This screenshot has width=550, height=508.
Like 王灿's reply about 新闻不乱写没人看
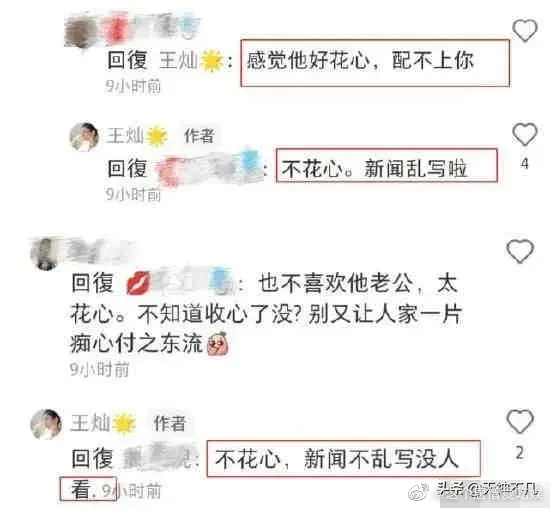click(x=520, y=421)
